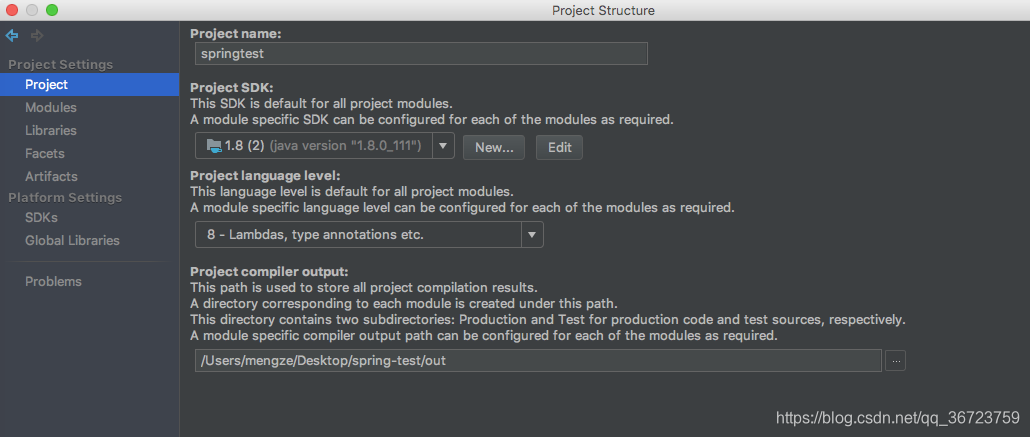Click the New... SDK button
The width and height of the screenshot is (1030, 437).
point(494,147)
